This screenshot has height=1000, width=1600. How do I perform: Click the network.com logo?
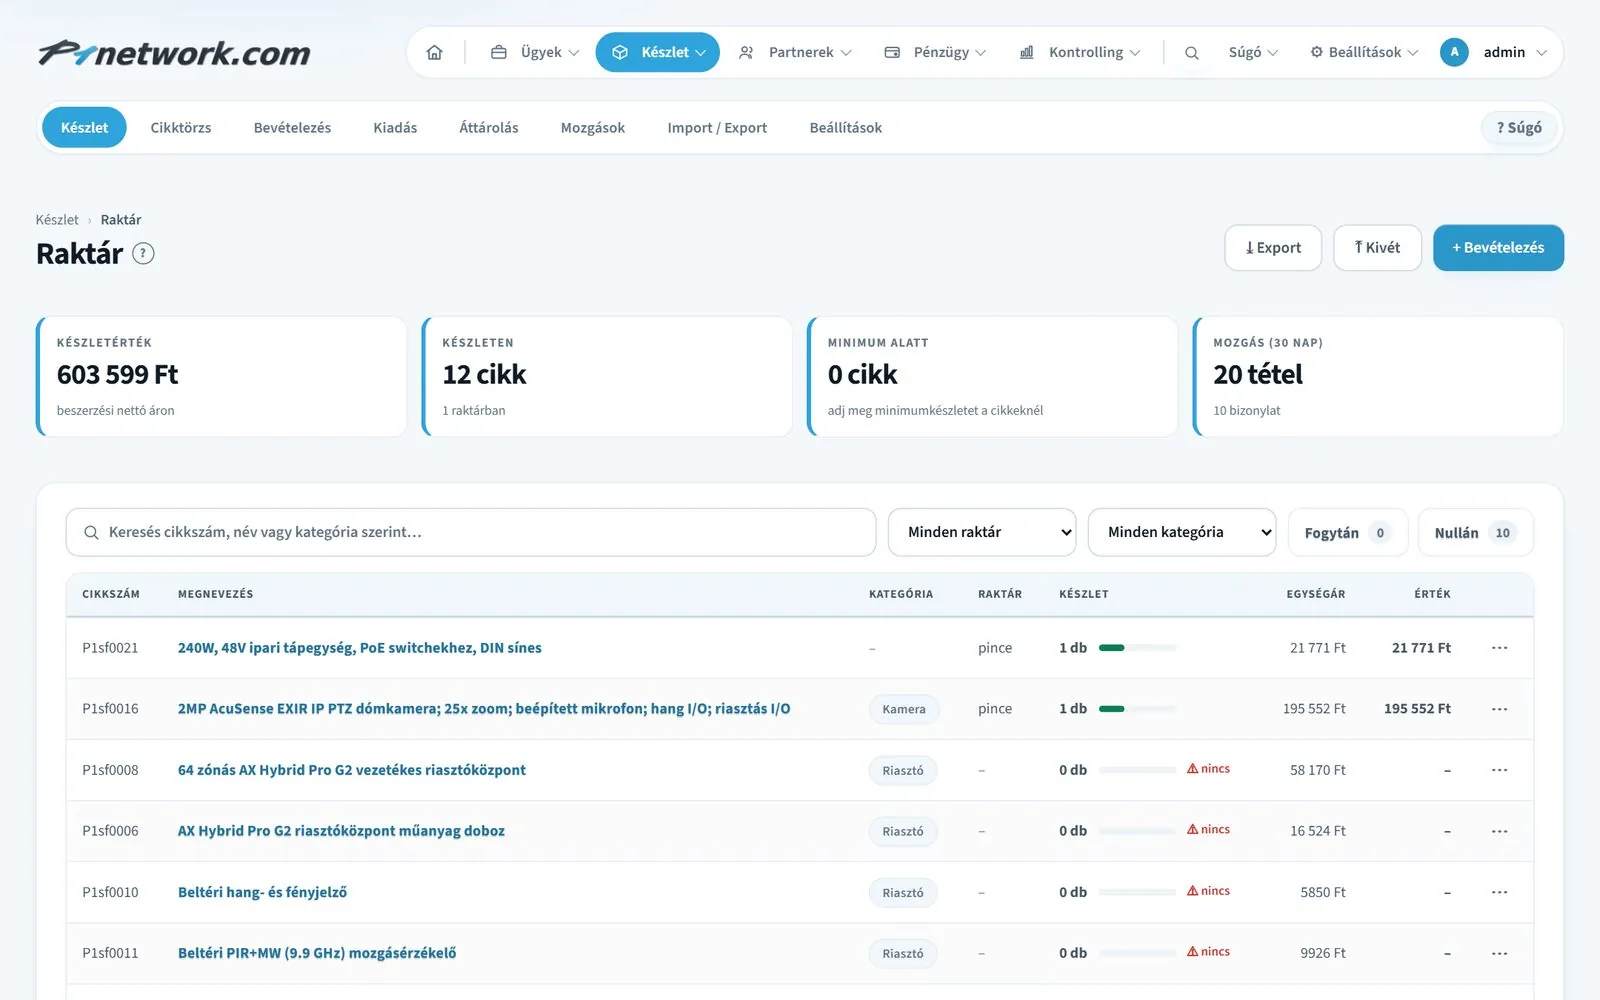[x=174, y=53]
